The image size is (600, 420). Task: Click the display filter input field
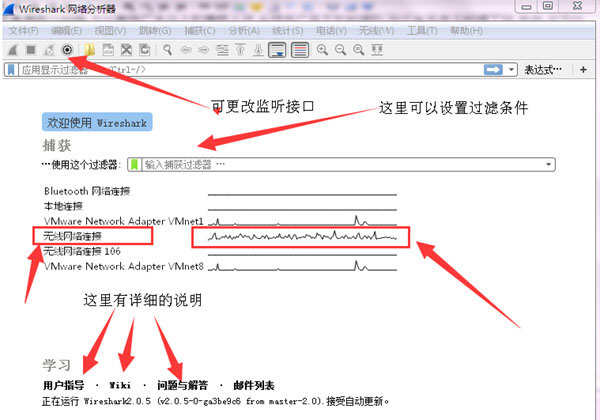point(251,70)
